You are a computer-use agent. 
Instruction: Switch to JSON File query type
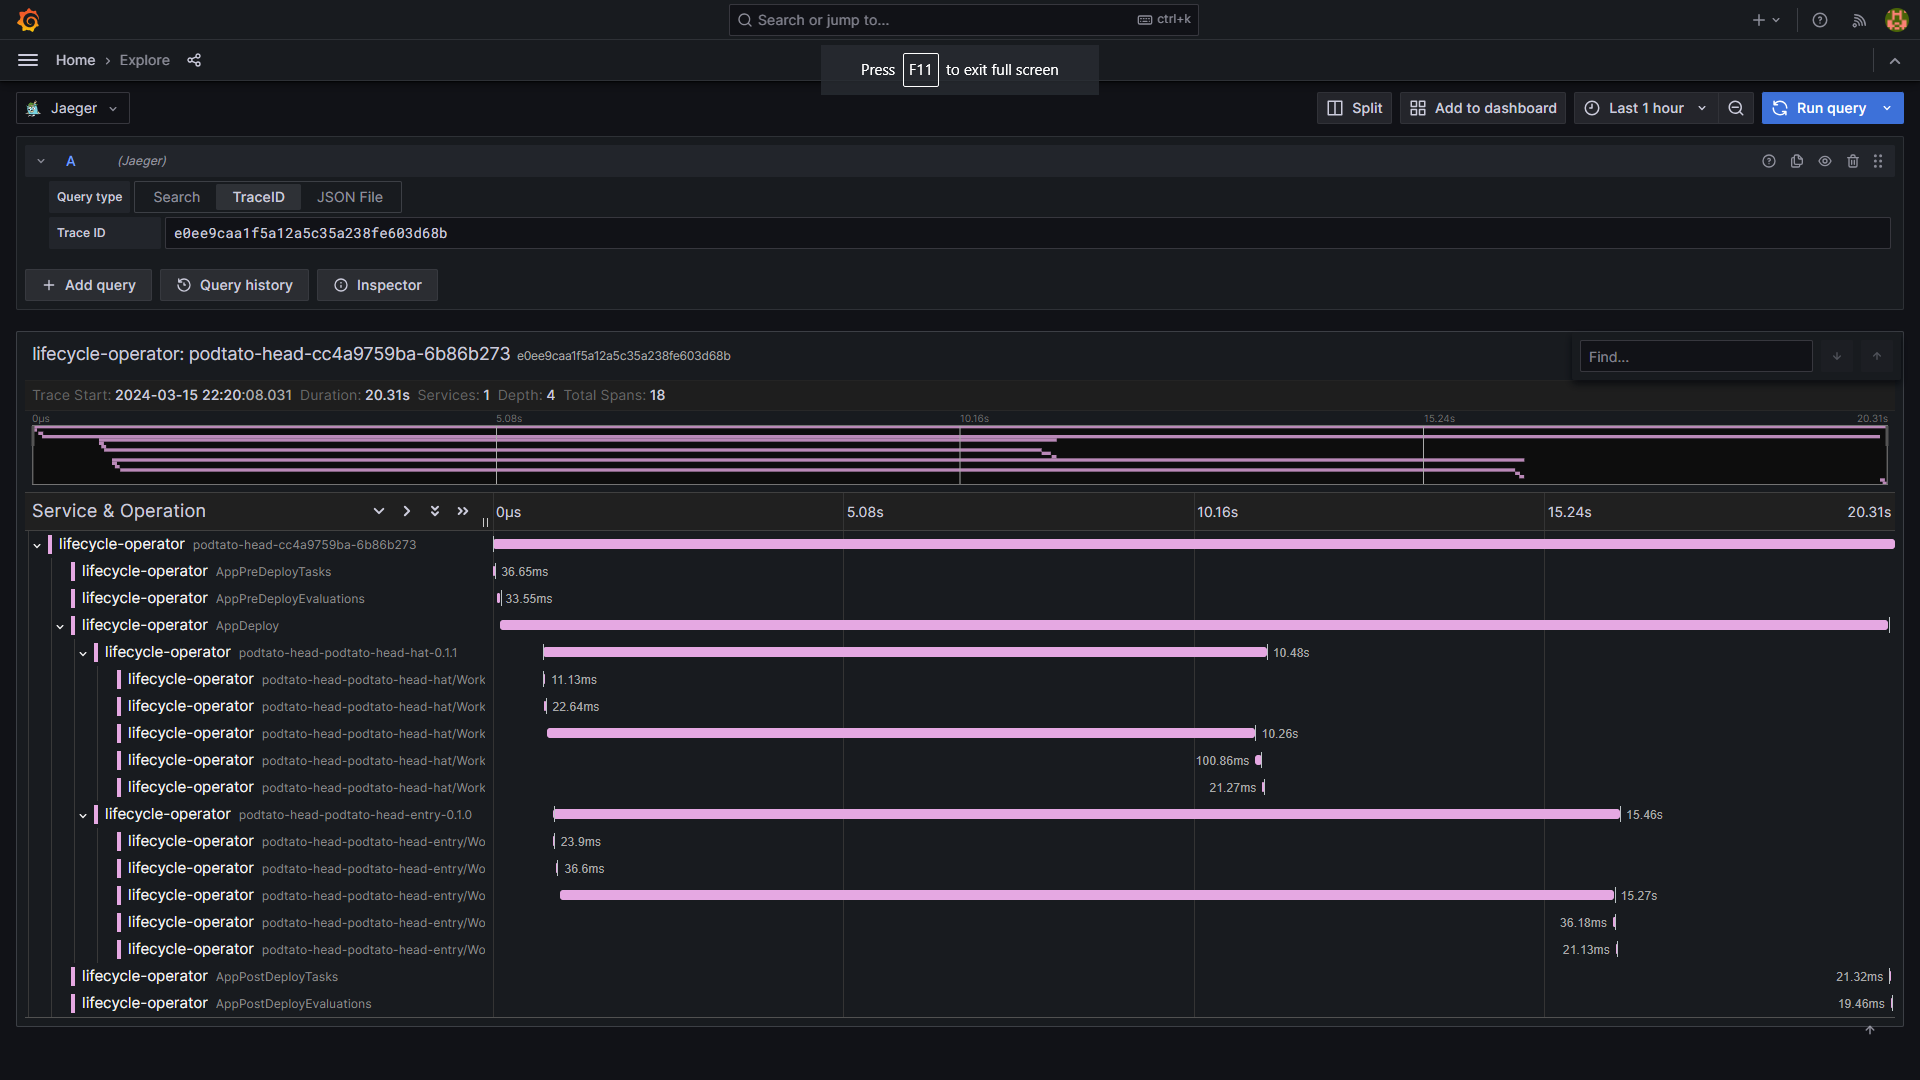point(349,197)
